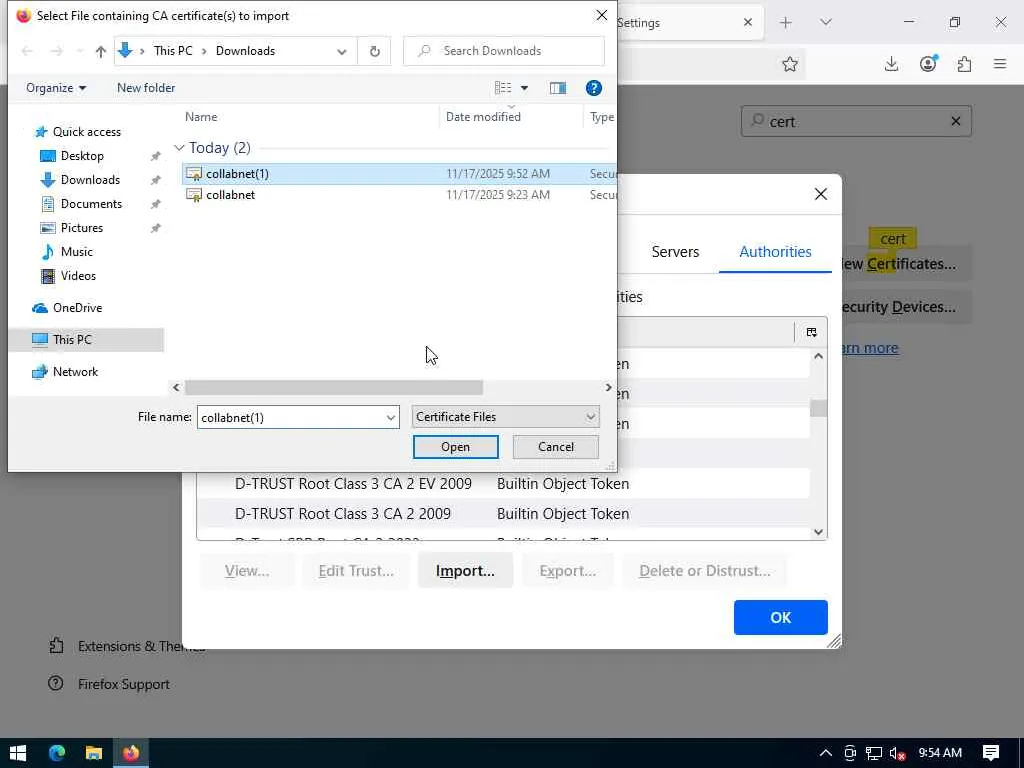Focus the Search Downloads field

coord(504,51)
